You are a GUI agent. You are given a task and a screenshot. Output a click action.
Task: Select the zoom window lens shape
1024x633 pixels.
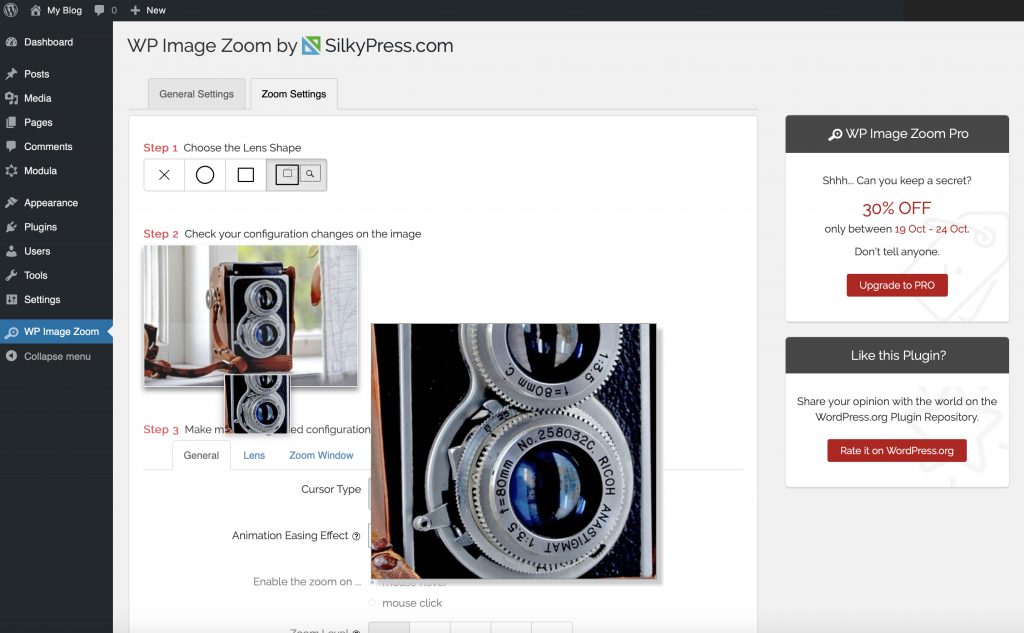tap(296, 175)
